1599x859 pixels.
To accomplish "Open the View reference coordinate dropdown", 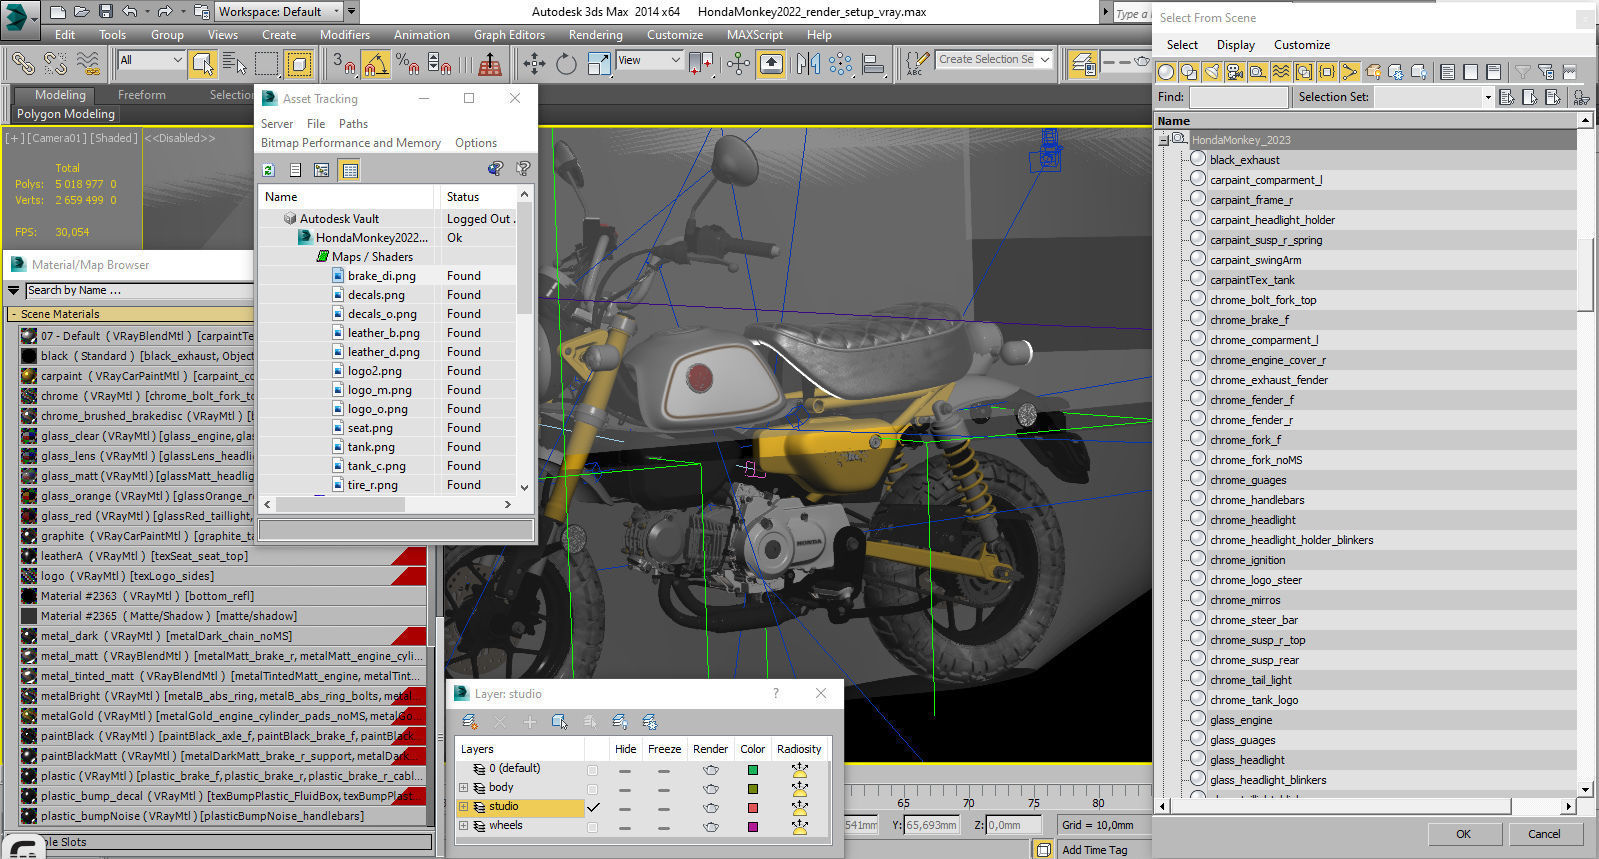I will tap(649, 61).
